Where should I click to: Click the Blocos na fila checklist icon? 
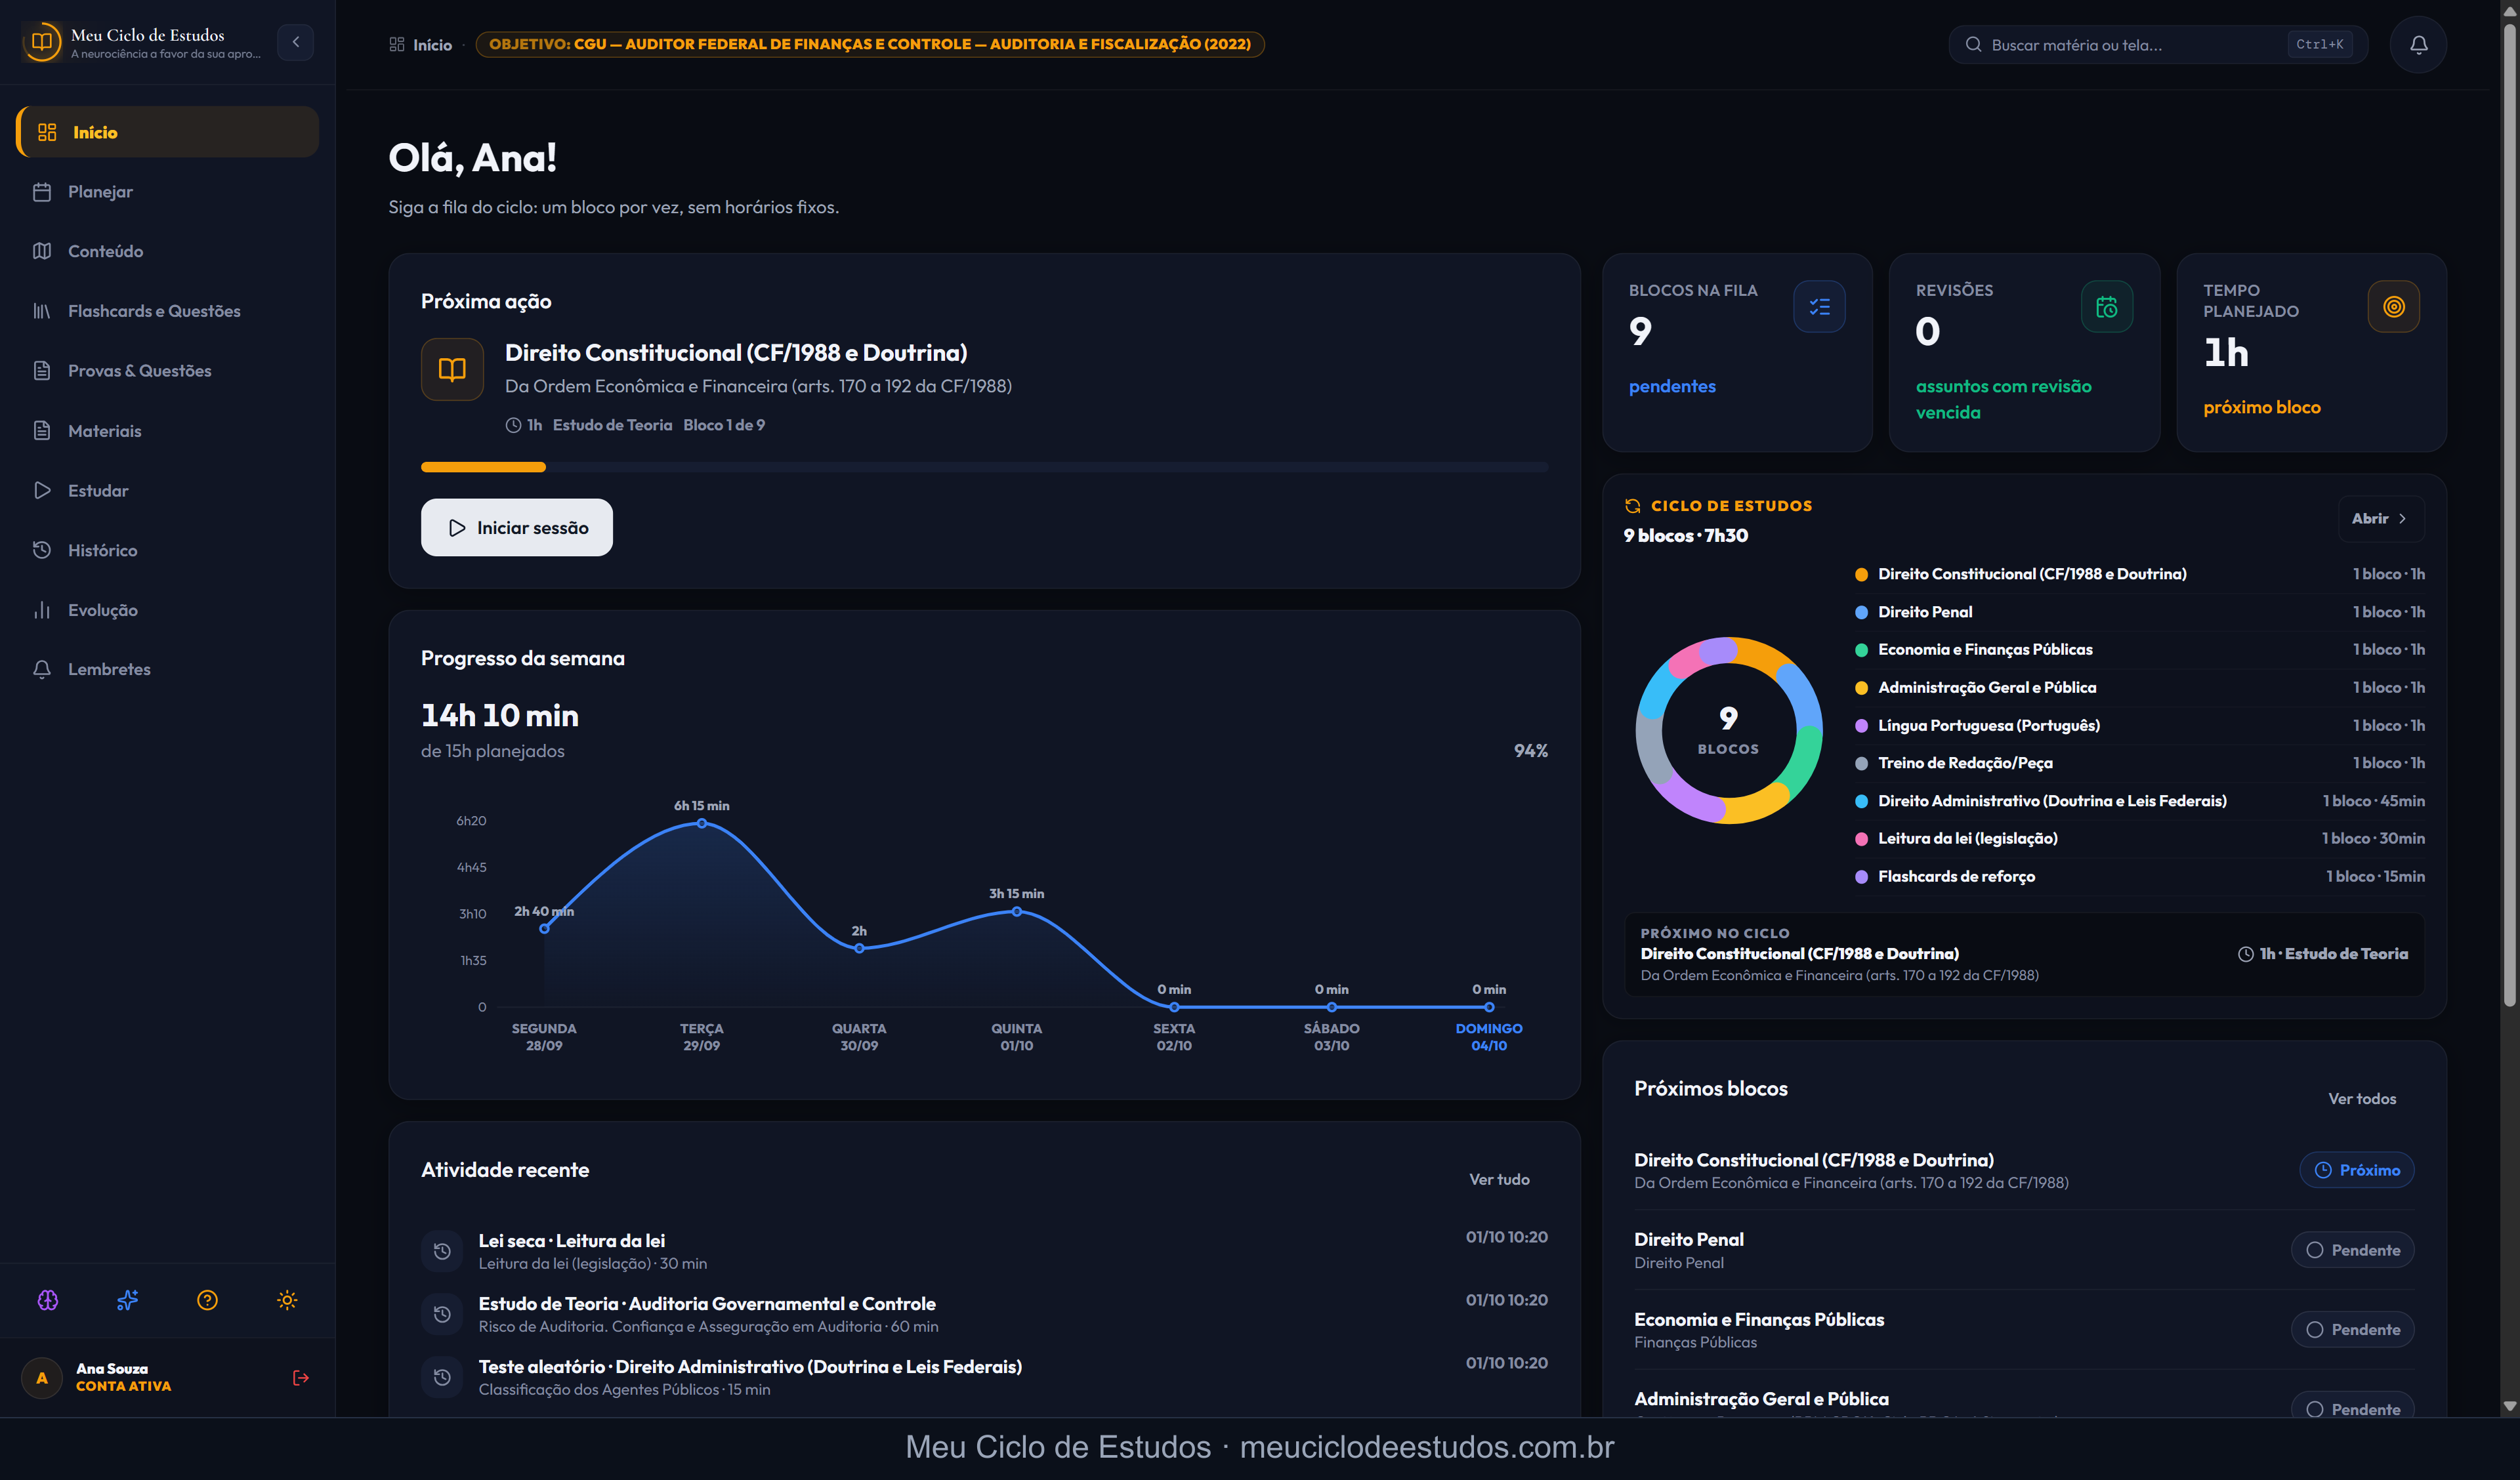click(x=1819, y=307)
